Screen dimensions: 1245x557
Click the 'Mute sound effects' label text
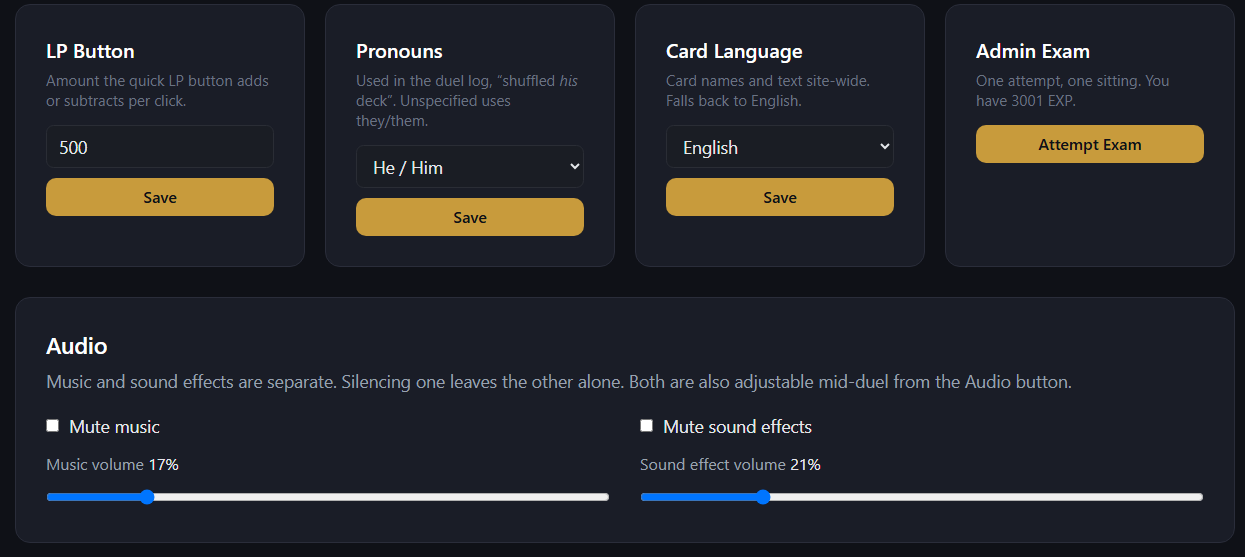pyautogui.click(x=737, y=427)
